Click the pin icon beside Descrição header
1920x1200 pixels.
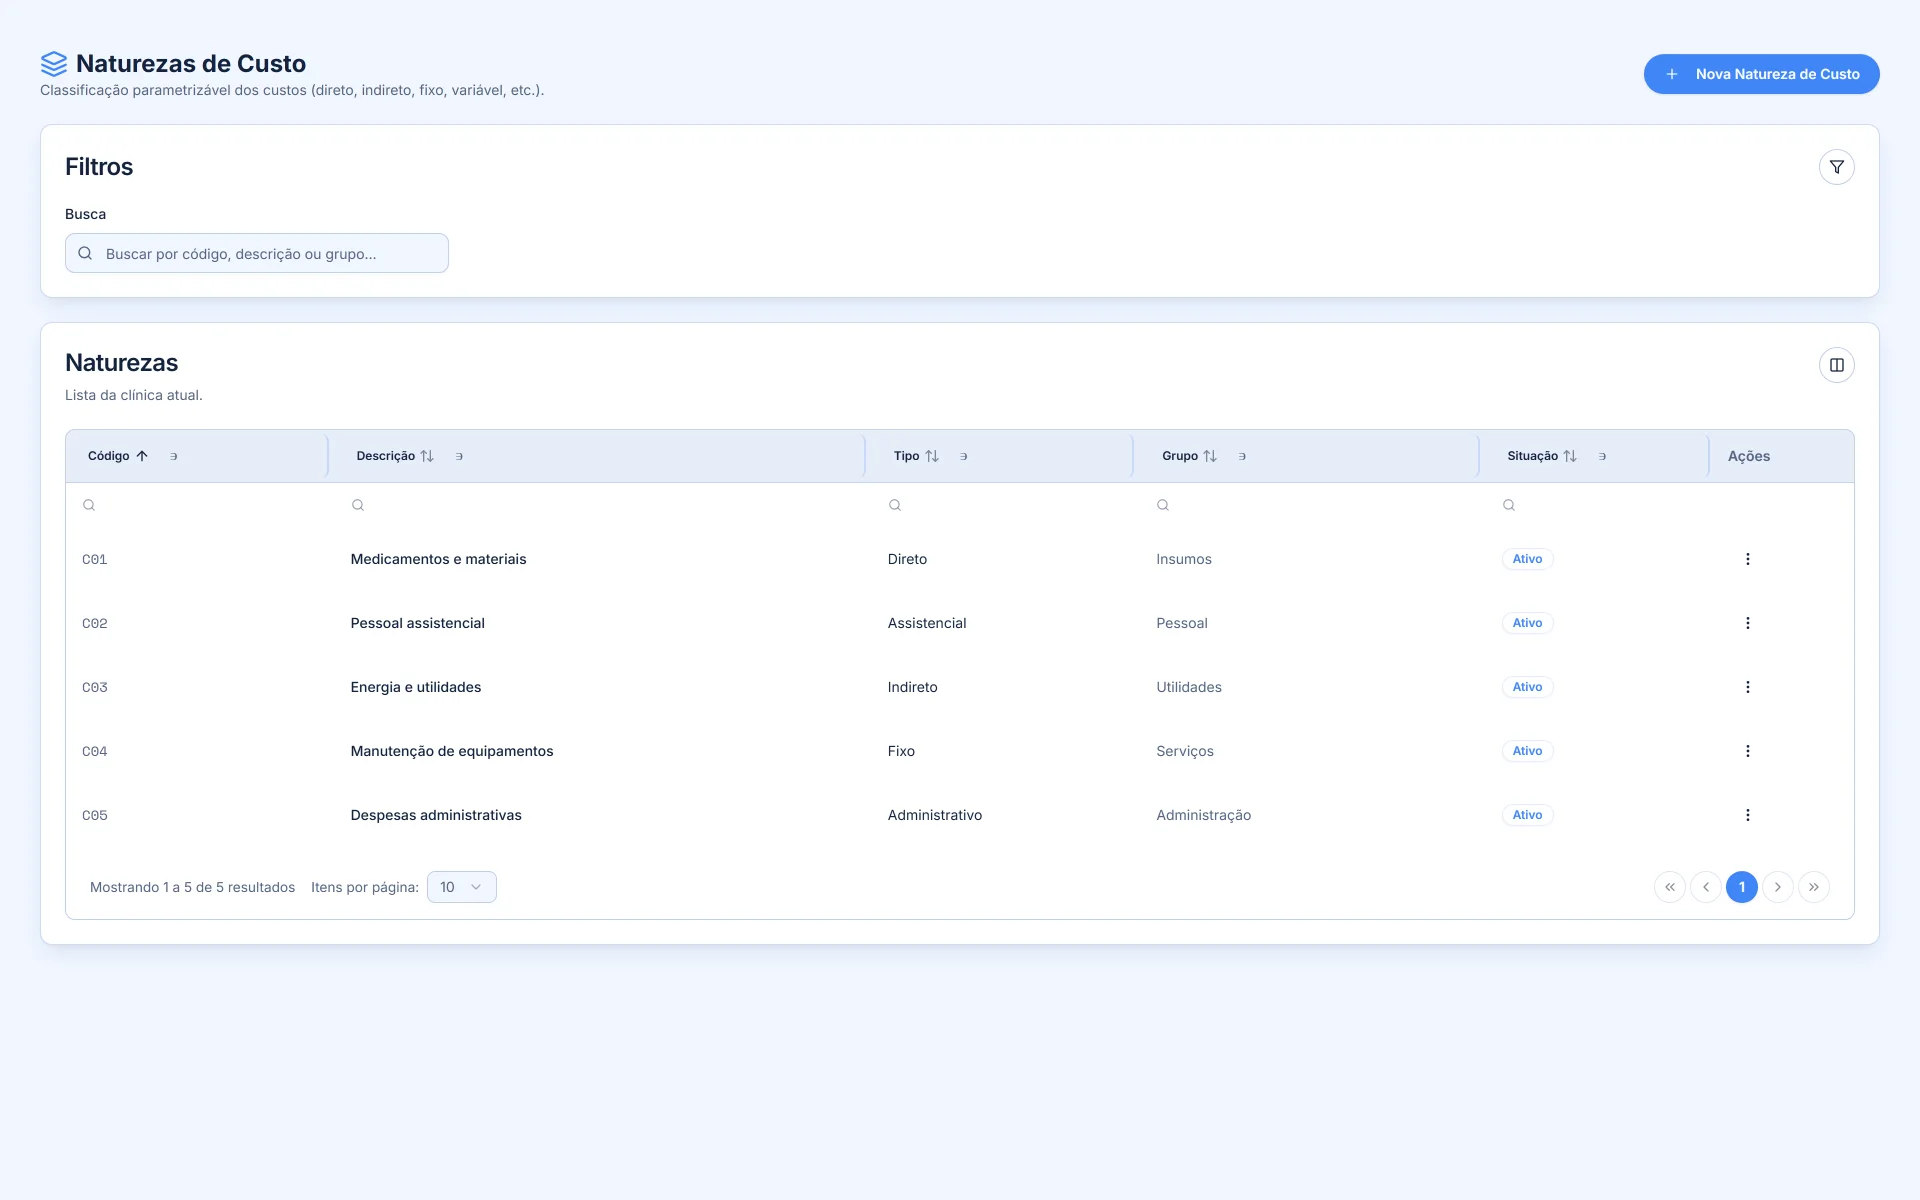click(459, 456)
